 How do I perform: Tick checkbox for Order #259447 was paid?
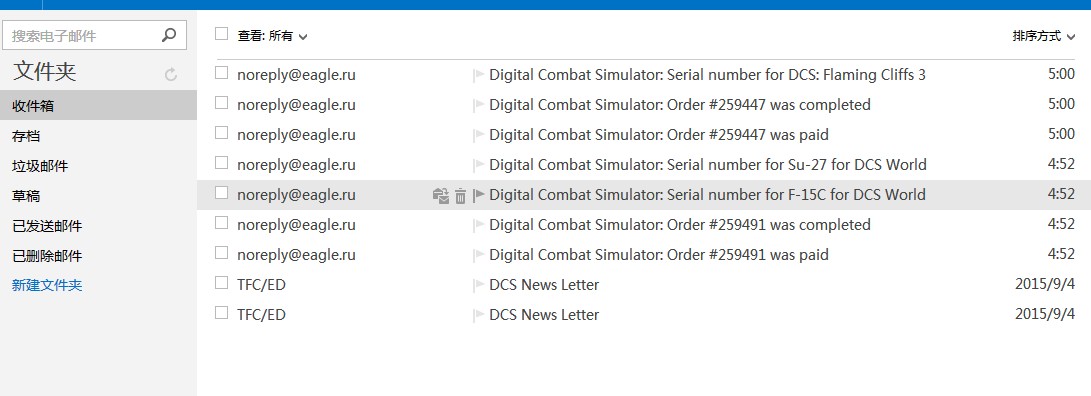click(221, 132)
